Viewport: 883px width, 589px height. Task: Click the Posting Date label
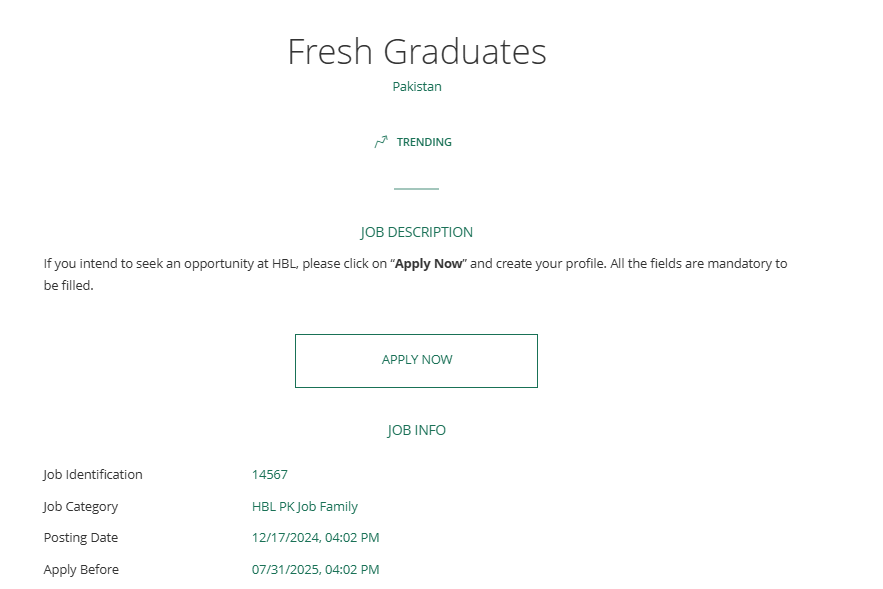tap(81, 538)
